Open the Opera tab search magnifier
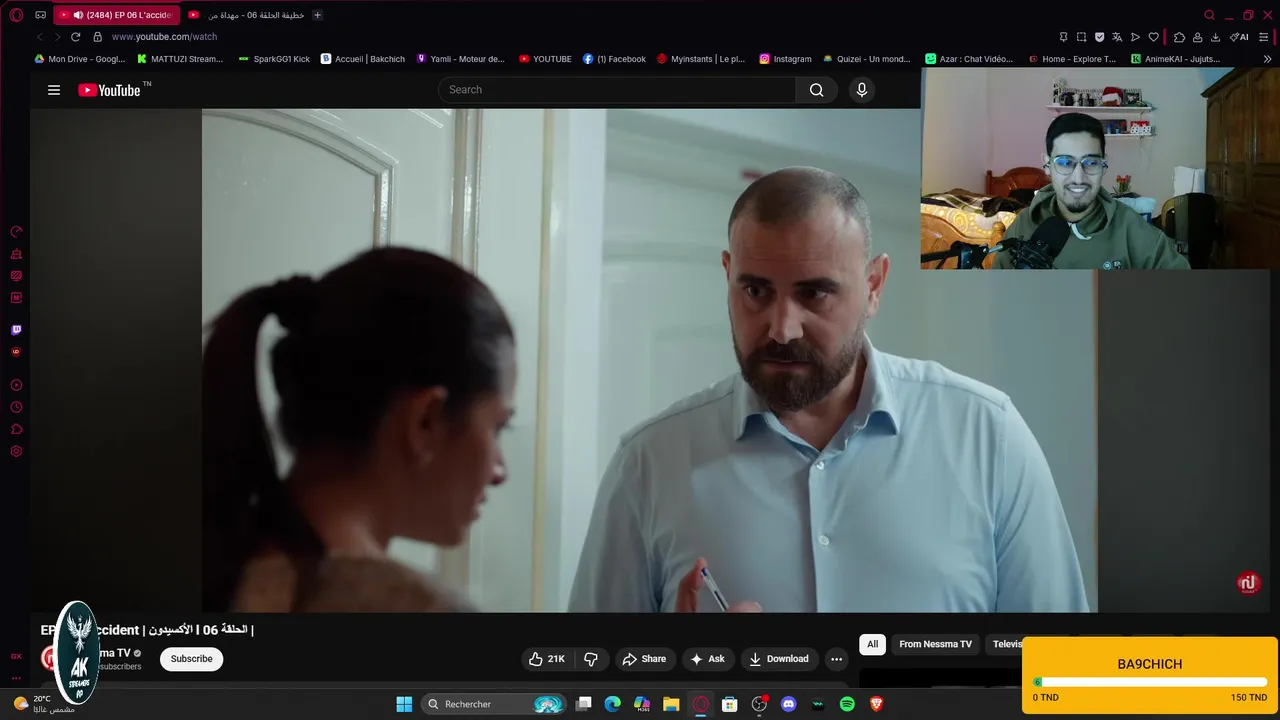The height and width of the screenshot is (720, 1280). pyautogui.click(x=1209, y=15)
